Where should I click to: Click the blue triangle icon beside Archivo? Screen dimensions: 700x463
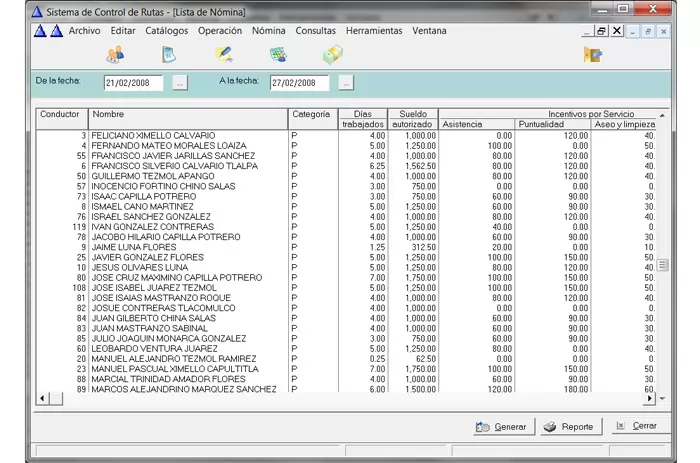coord(56,31)
